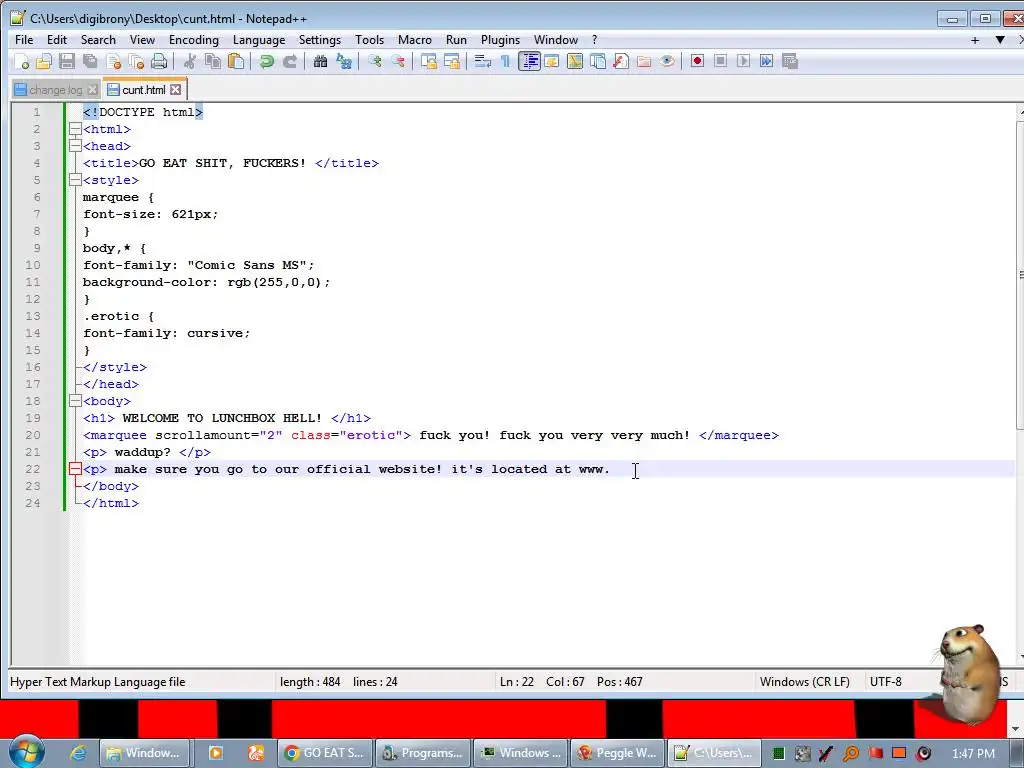Image resolution: width=1024 pixels, height=768 pixels.
Task: Open the File menu
Action: coord(24,40)
